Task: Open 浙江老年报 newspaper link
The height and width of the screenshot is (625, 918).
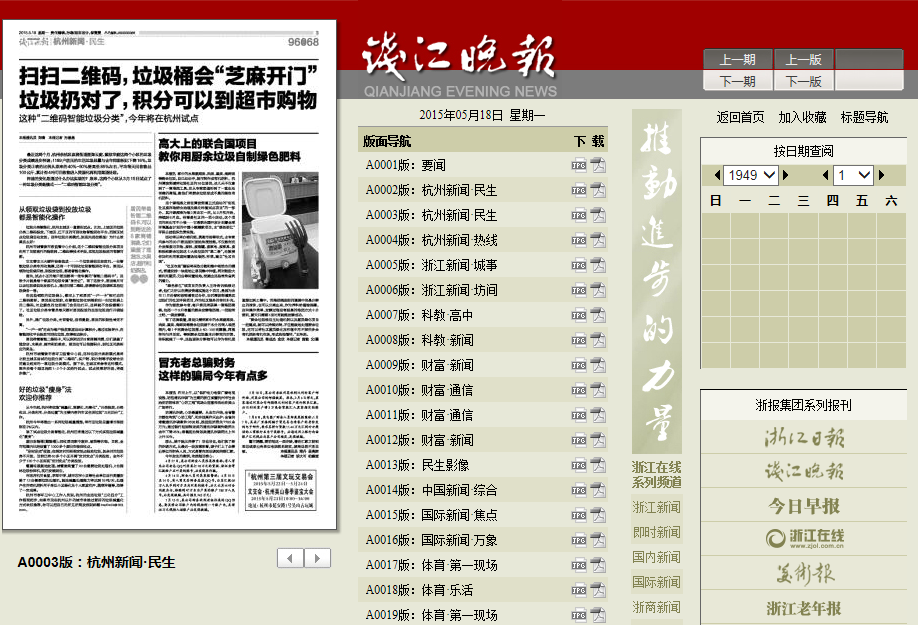Action: tap(804, 608)
